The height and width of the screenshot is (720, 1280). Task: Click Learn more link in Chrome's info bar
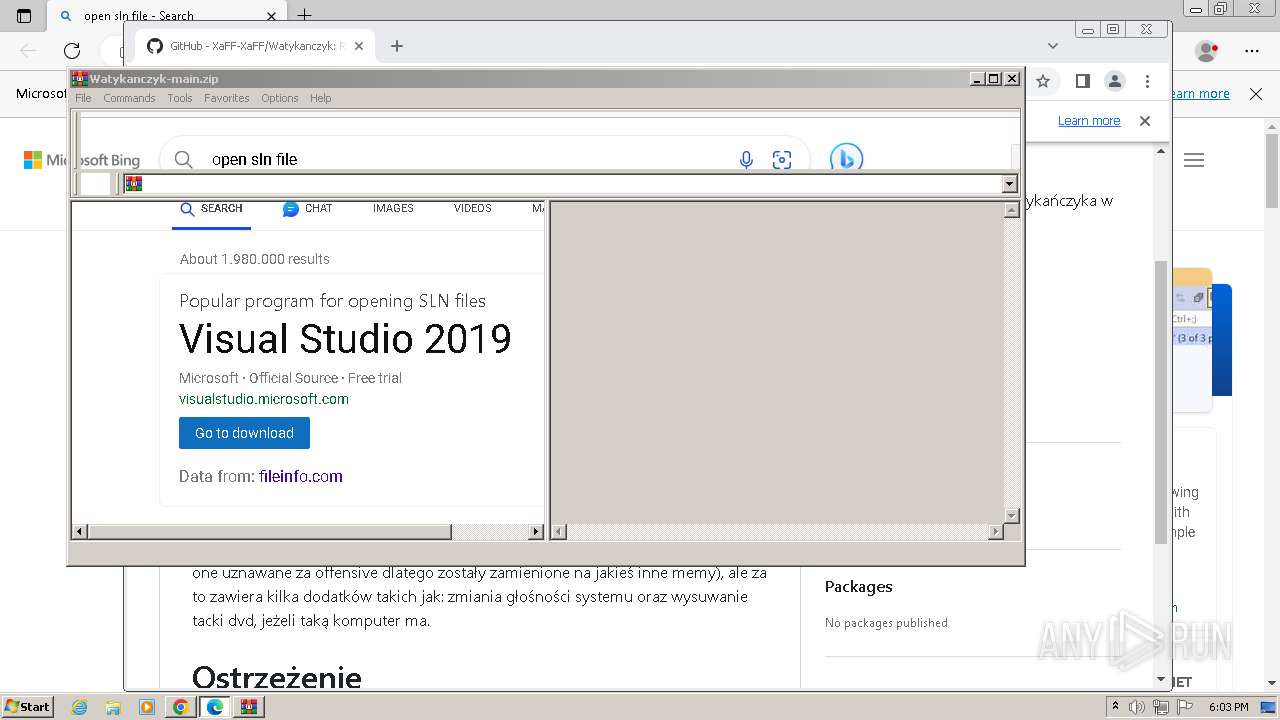click(1089, 121)
